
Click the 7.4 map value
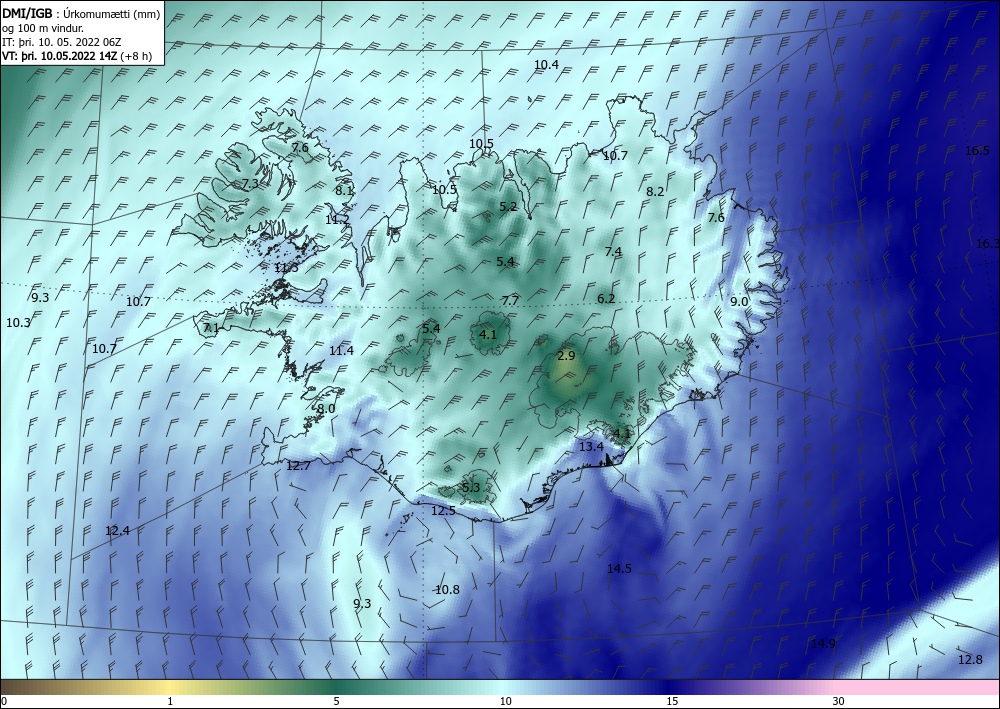pyautogui.click(x=613, y=252)
